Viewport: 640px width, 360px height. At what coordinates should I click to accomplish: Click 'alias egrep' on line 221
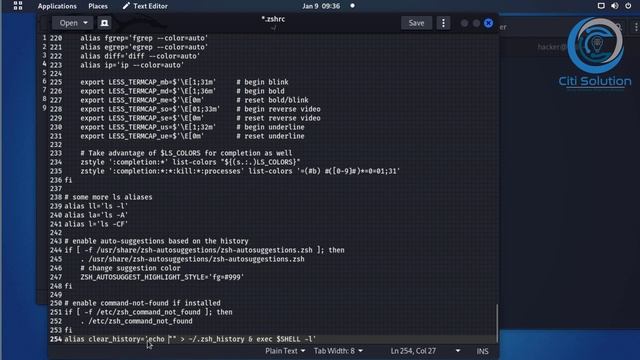click(x=144, y=47)
